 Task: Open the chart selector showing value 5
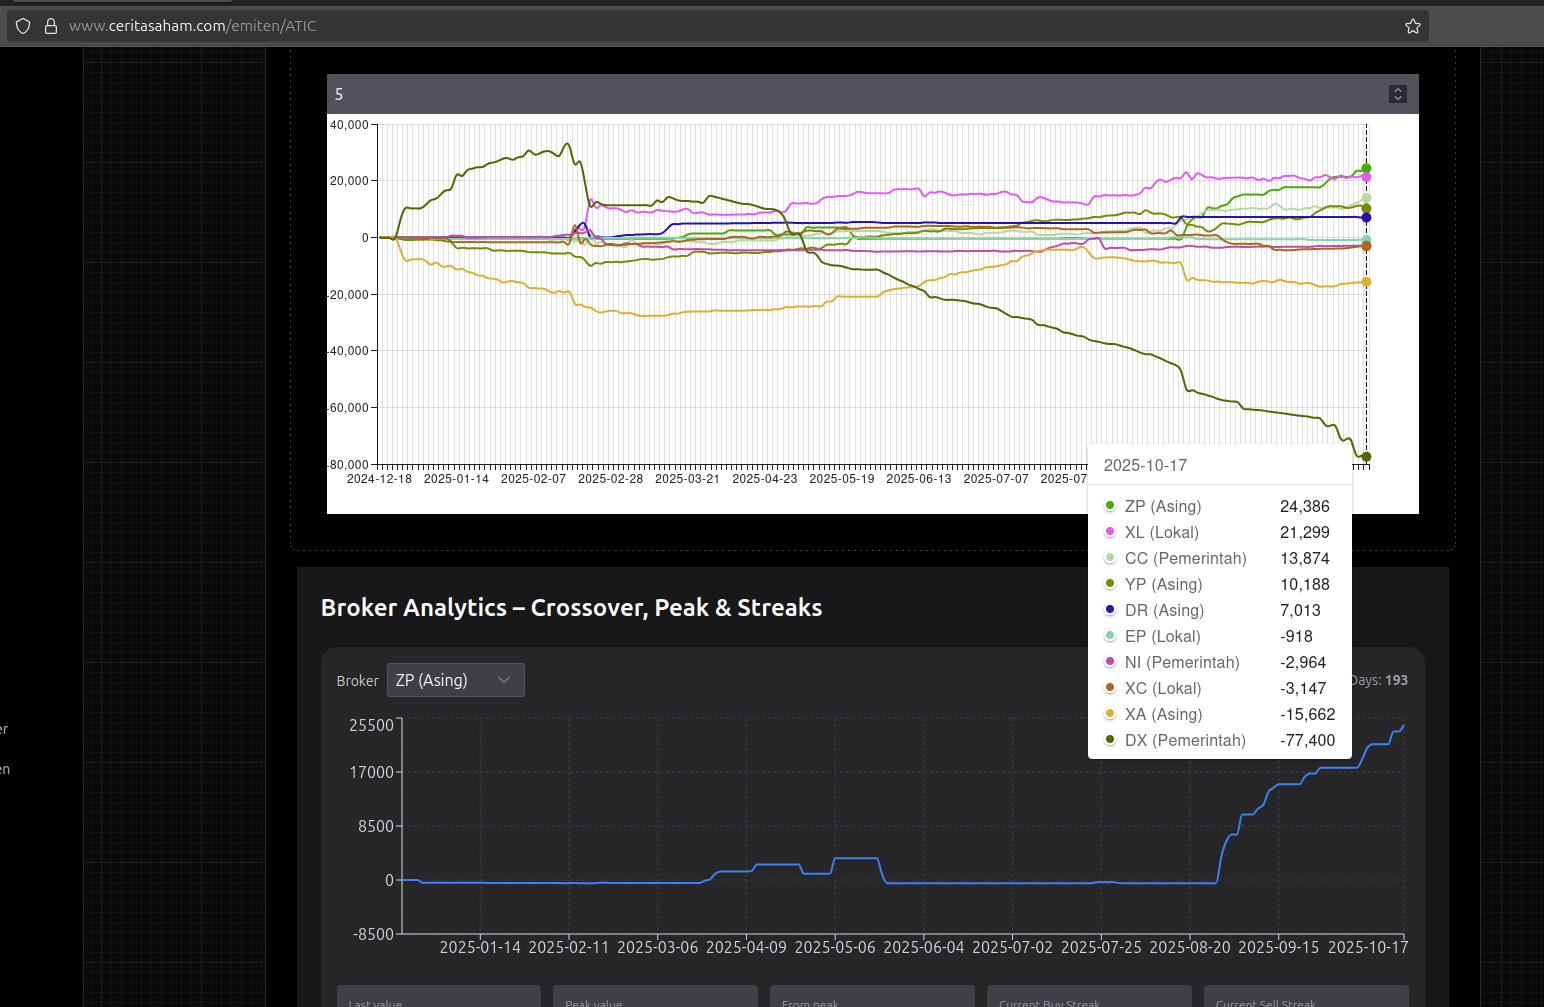click(860, 94)
